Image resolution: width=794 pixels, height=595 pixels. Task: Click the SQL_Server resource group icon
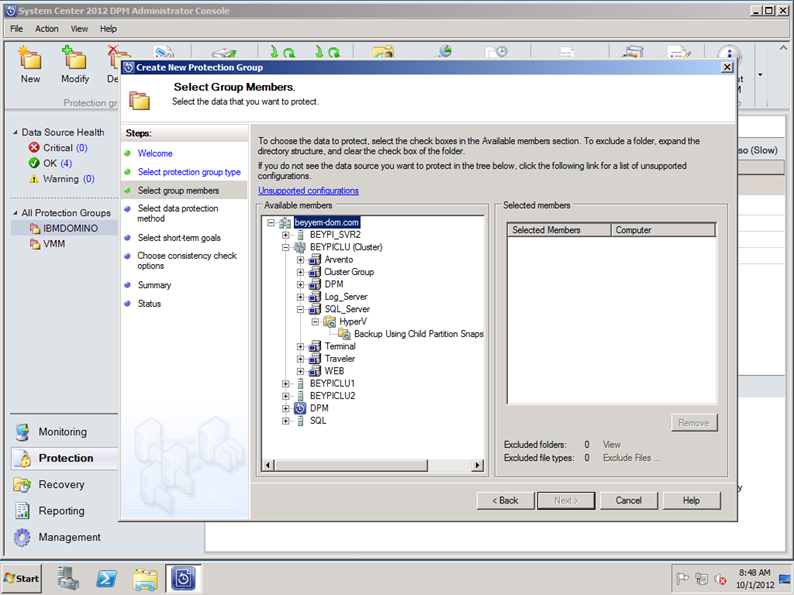[x=315, y=309]
